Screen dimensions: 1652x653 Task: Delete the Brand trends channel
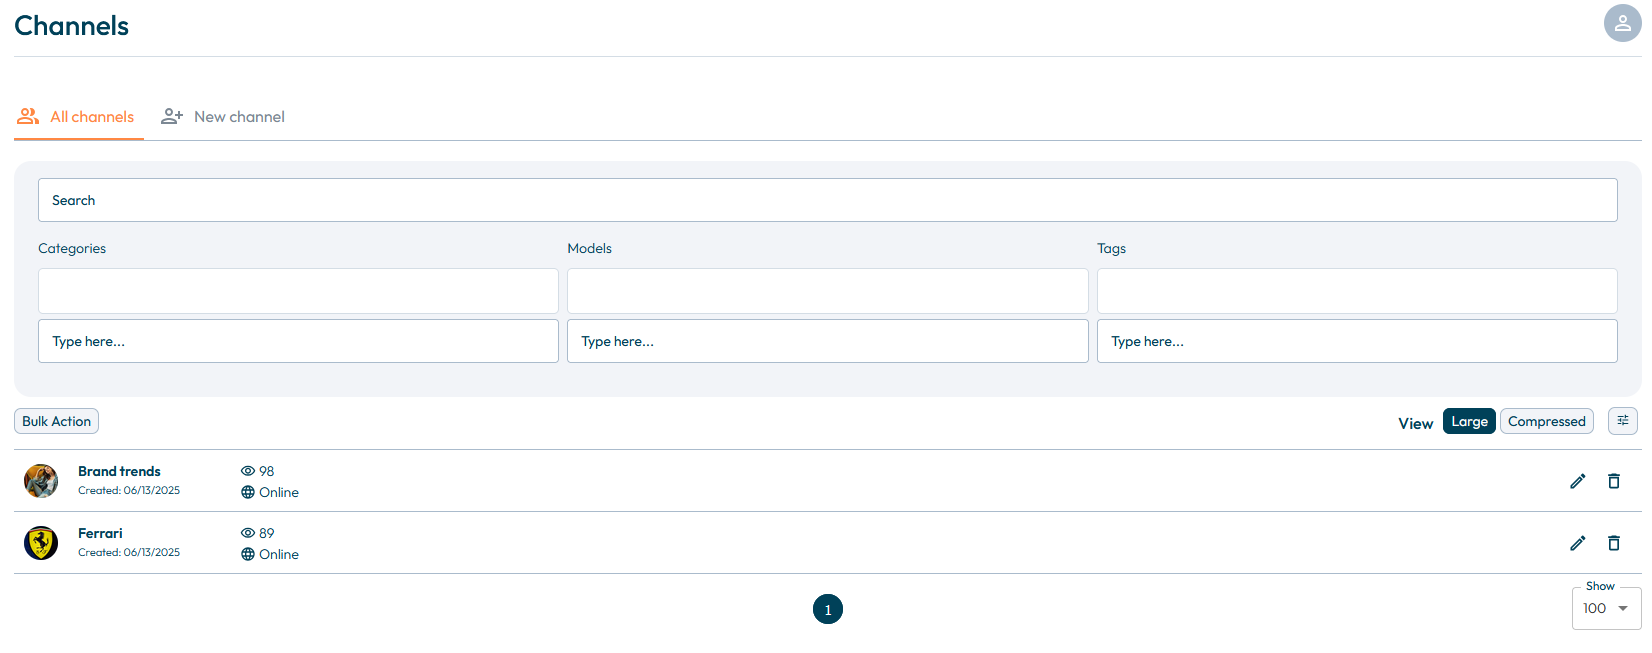[x=1614, y=481]
